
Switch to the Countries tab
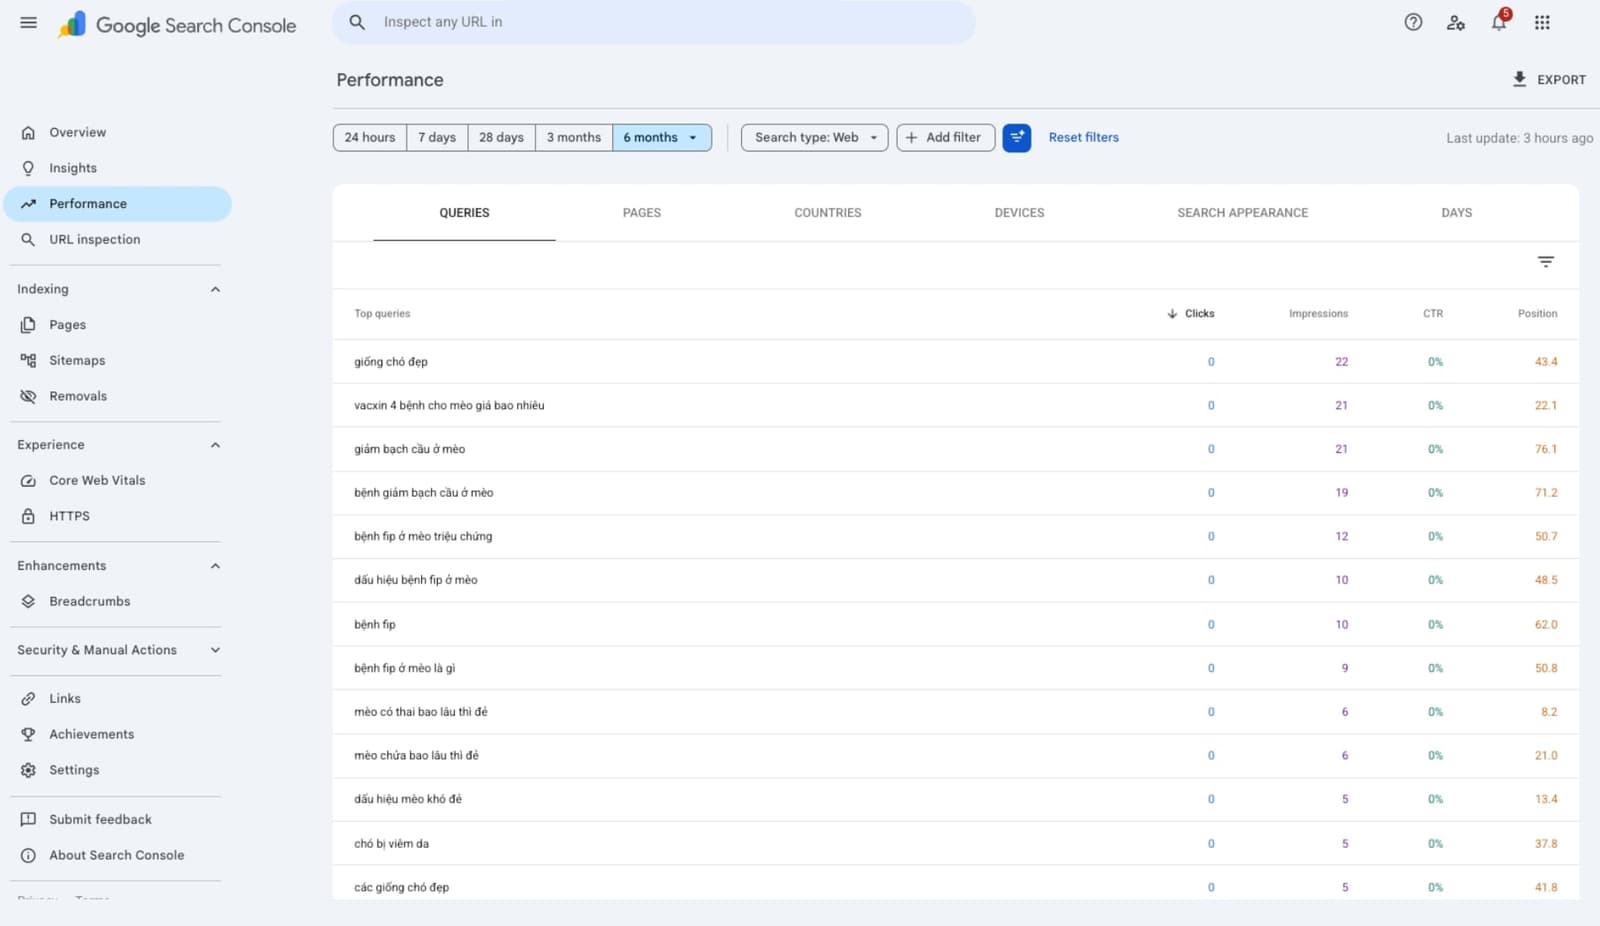828,213
